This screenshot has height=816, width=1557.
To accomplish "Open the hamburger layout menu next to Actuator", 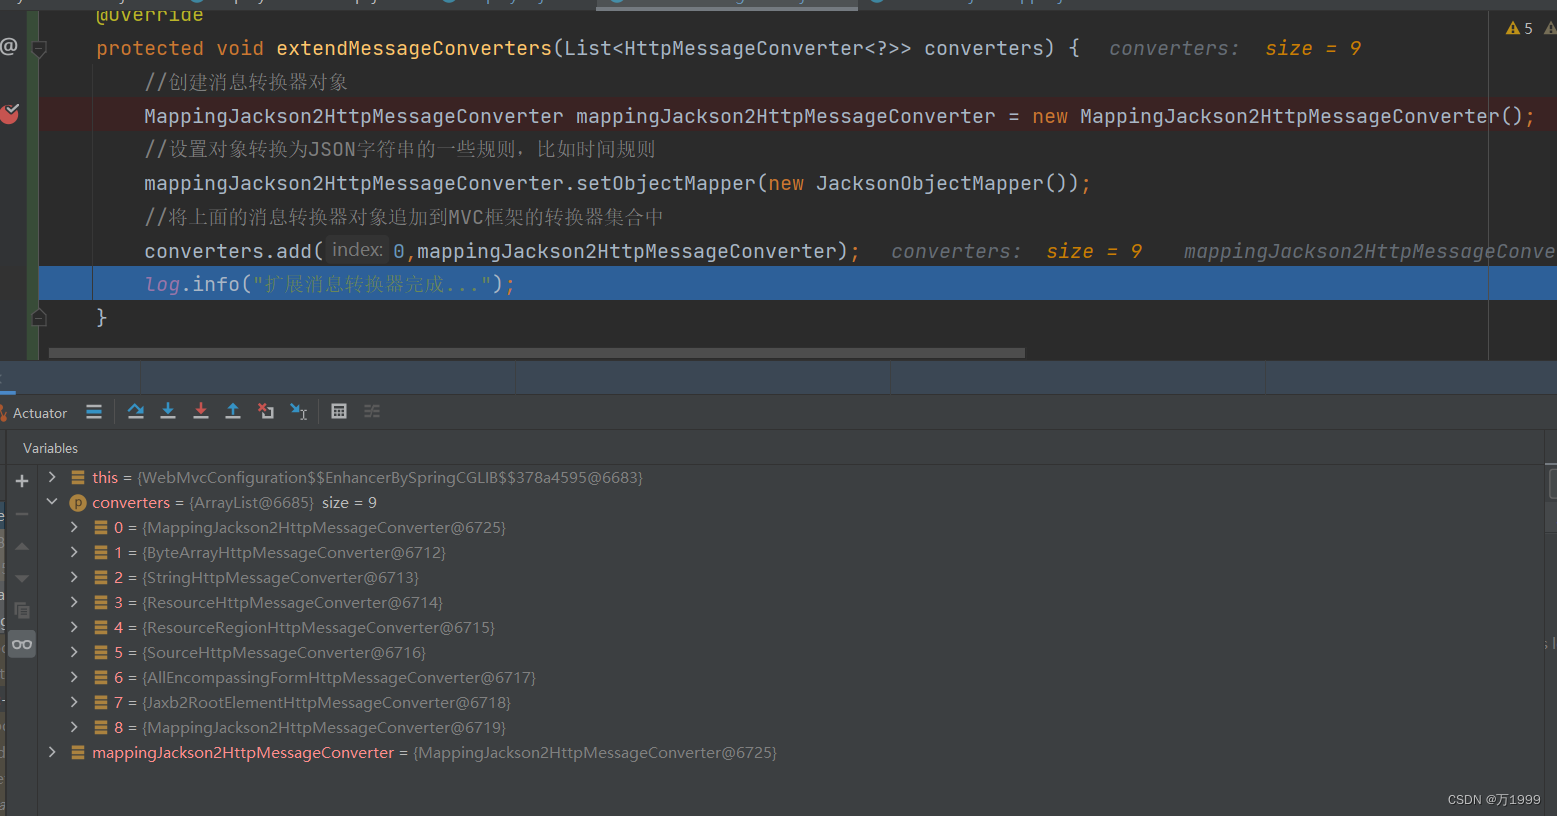I will click(93, 411).
